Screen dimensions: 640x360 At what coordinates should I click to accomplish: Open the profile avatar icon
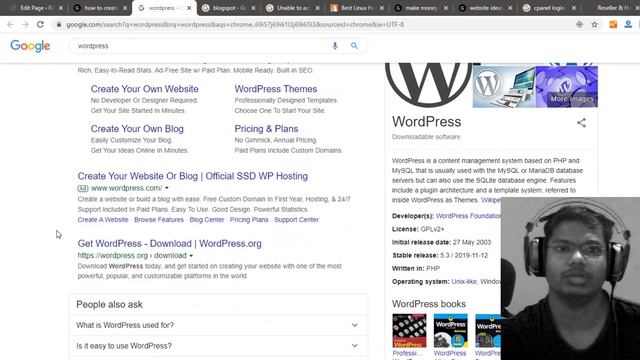[x=628, y=24]
